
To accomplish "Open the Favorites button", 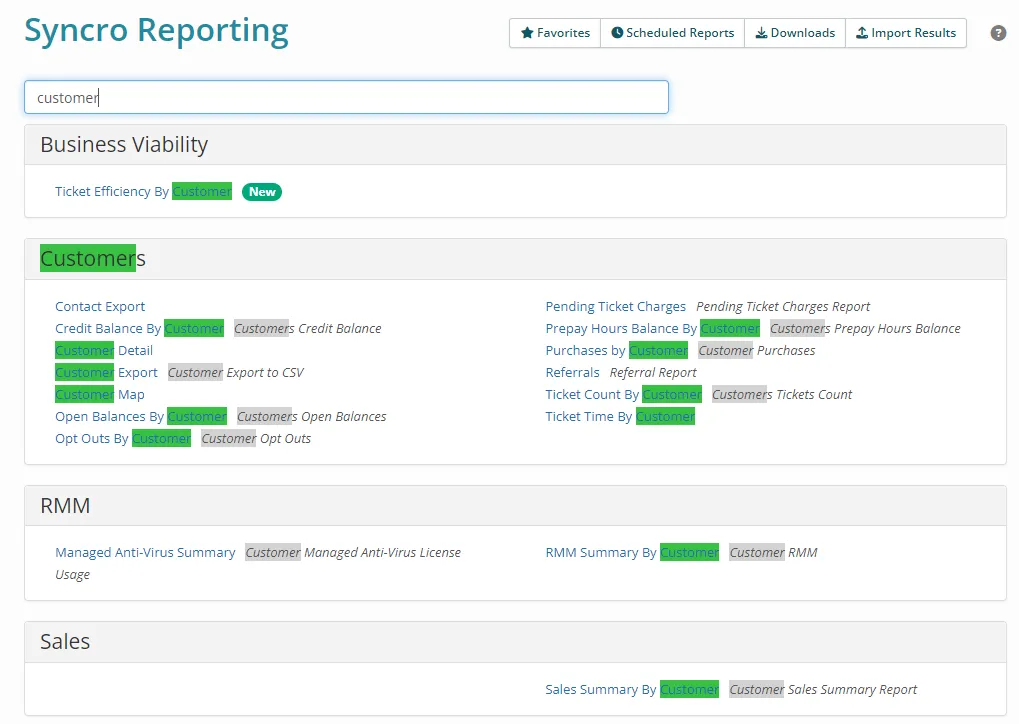I will (x=555, y=32).
